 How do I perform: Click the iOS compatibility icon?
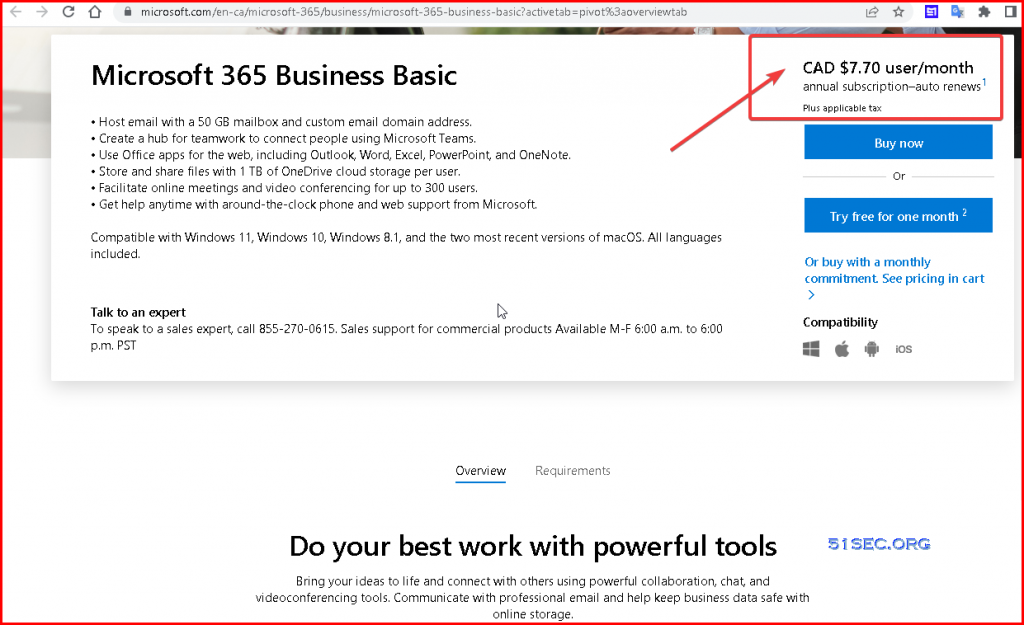[x=903, y=348]
